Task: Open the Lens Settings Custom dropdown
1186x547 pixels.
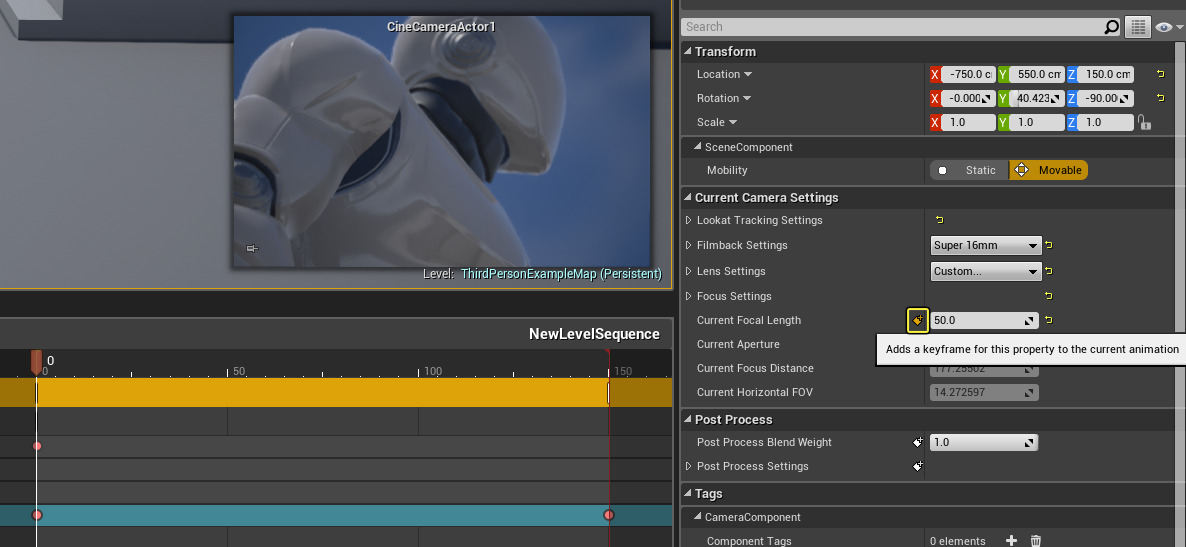Action: coord(986,271)
